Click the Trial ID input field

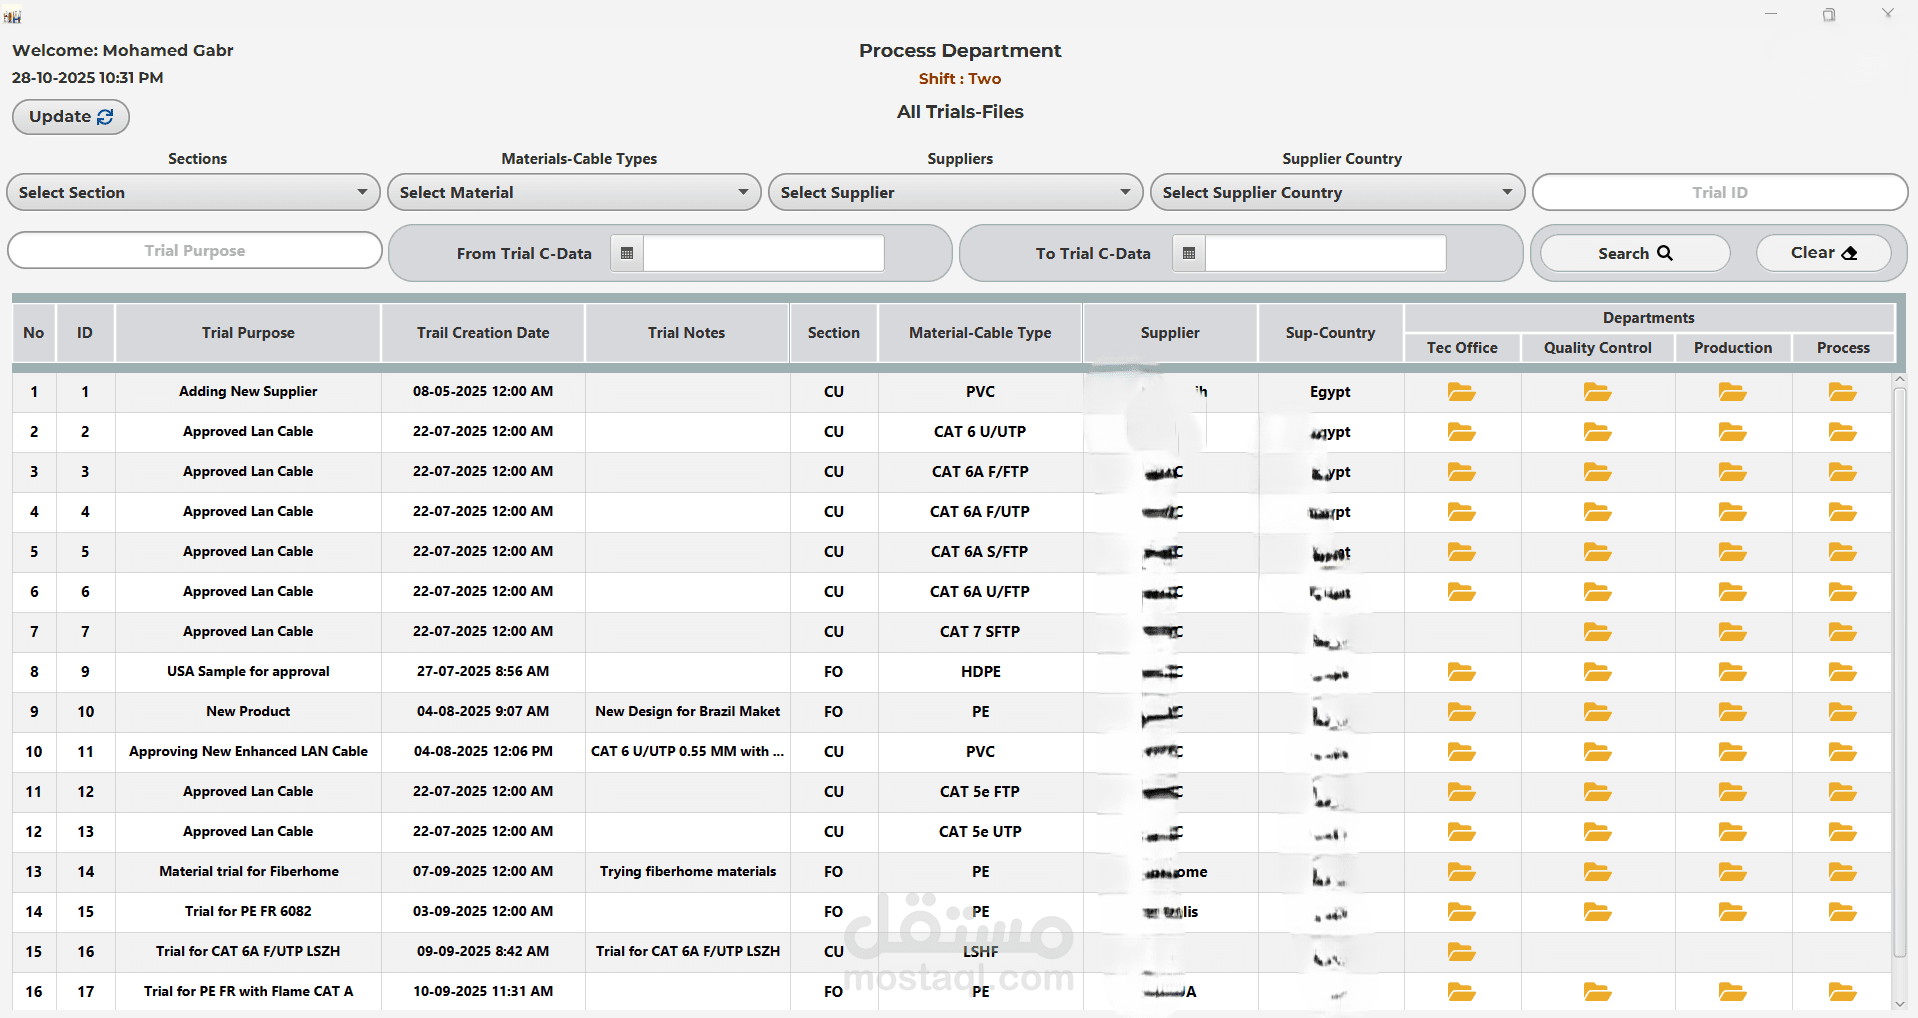pos(1720,192)
